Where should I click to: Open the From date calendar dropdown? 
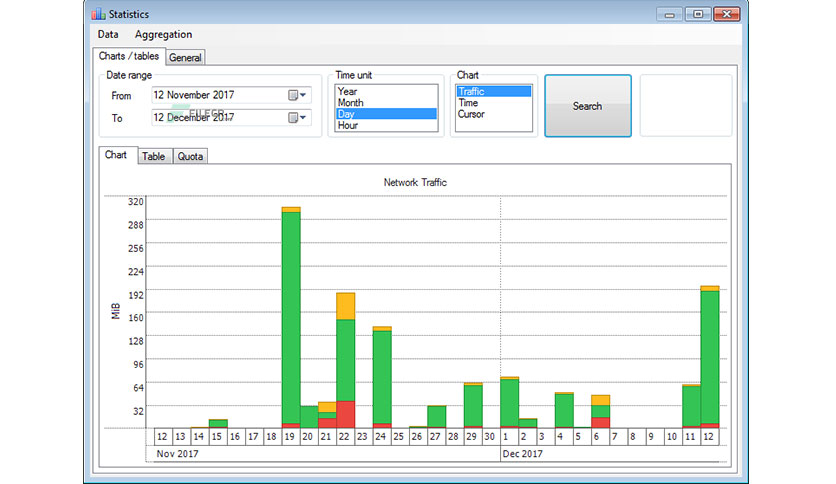pyautogui.click(x=298, y=95)
